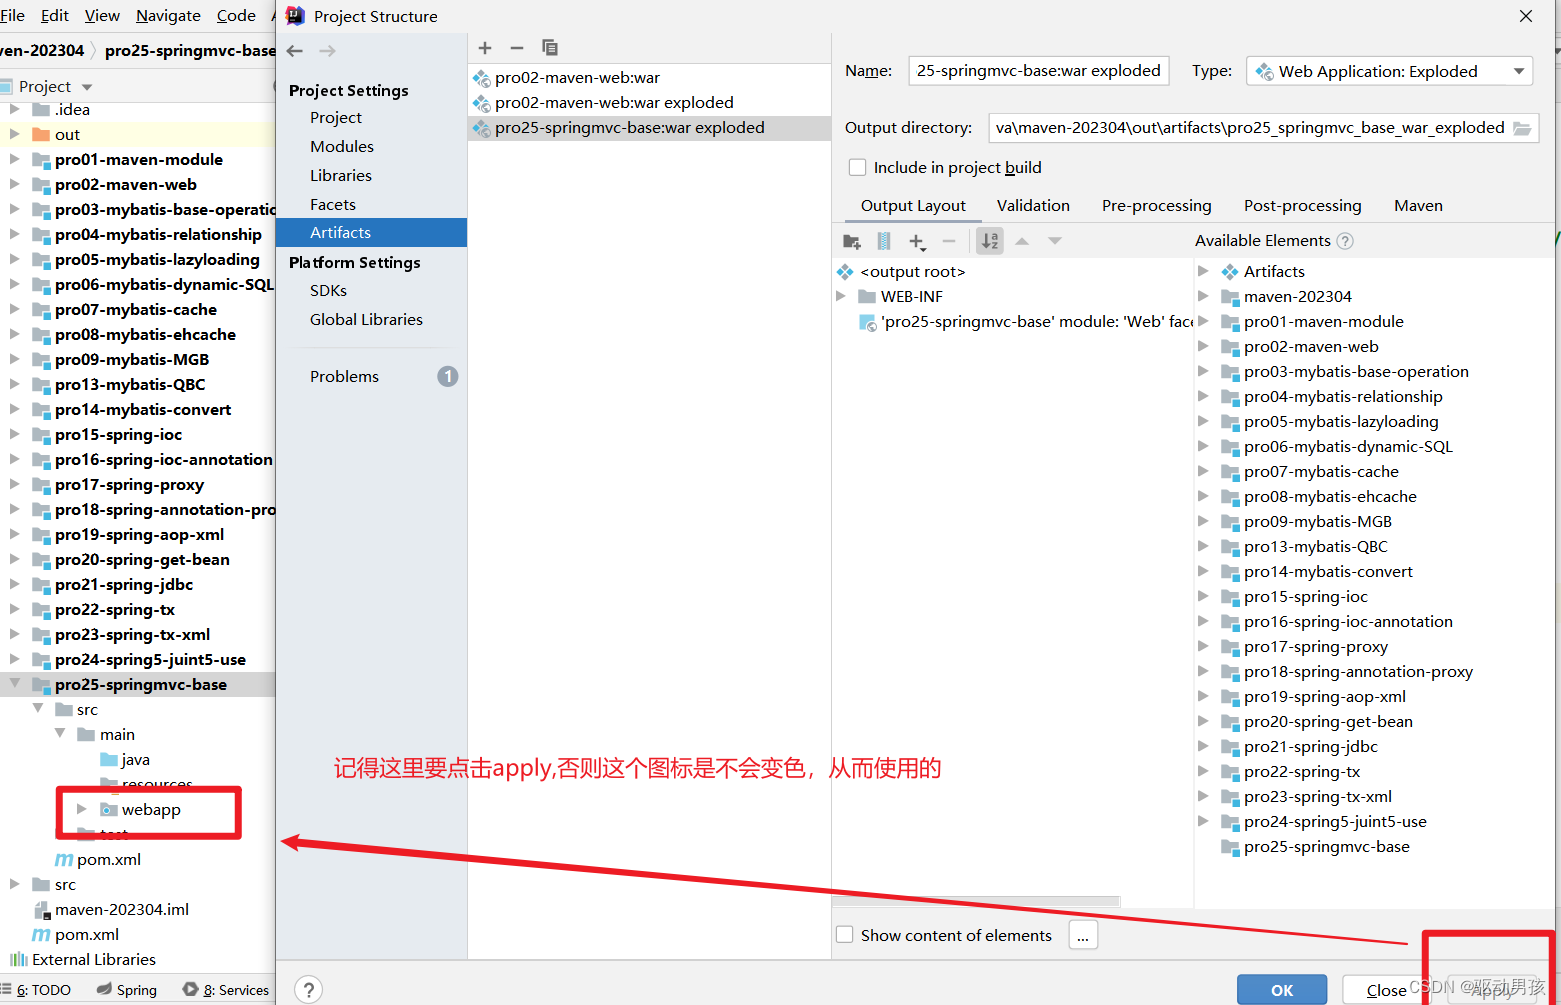This screenshot has height=1005, width=1561.
Task: Open the artifact Type dropdown
Action: click(1389, 71)
